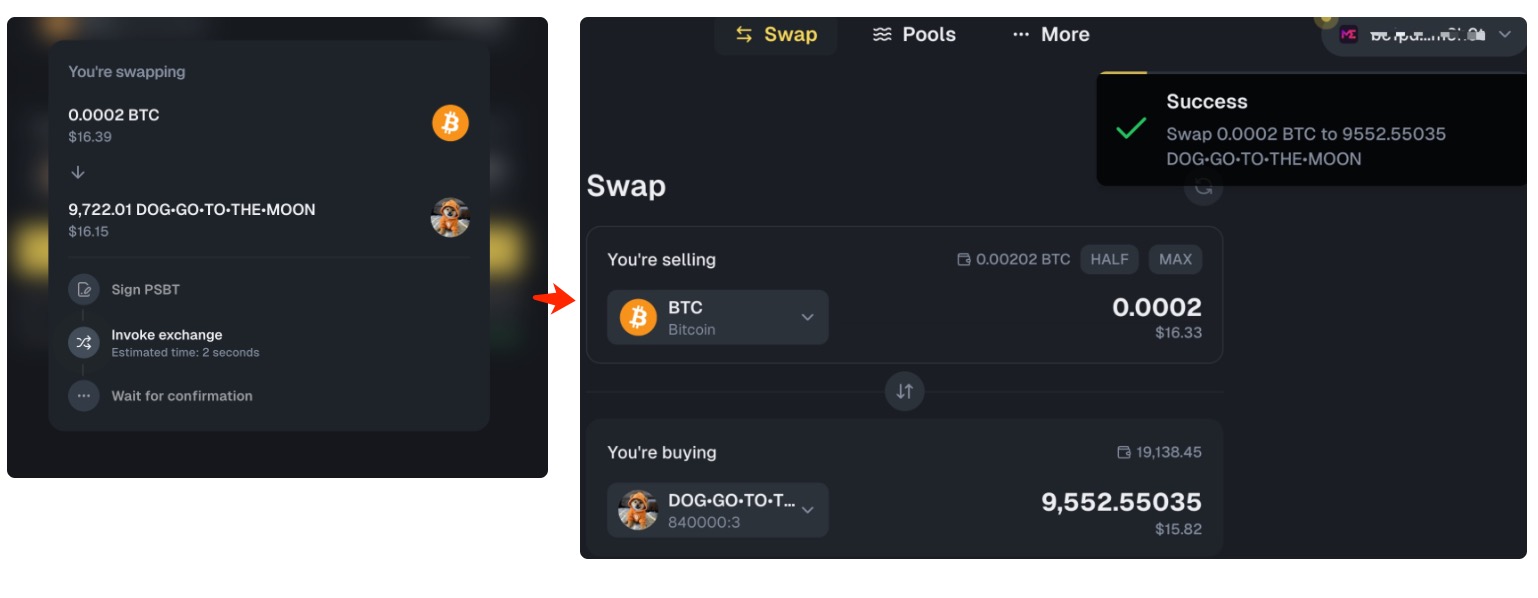
Task: Click the BTC wallet balance icon
Action: click(x=964, y=260)
